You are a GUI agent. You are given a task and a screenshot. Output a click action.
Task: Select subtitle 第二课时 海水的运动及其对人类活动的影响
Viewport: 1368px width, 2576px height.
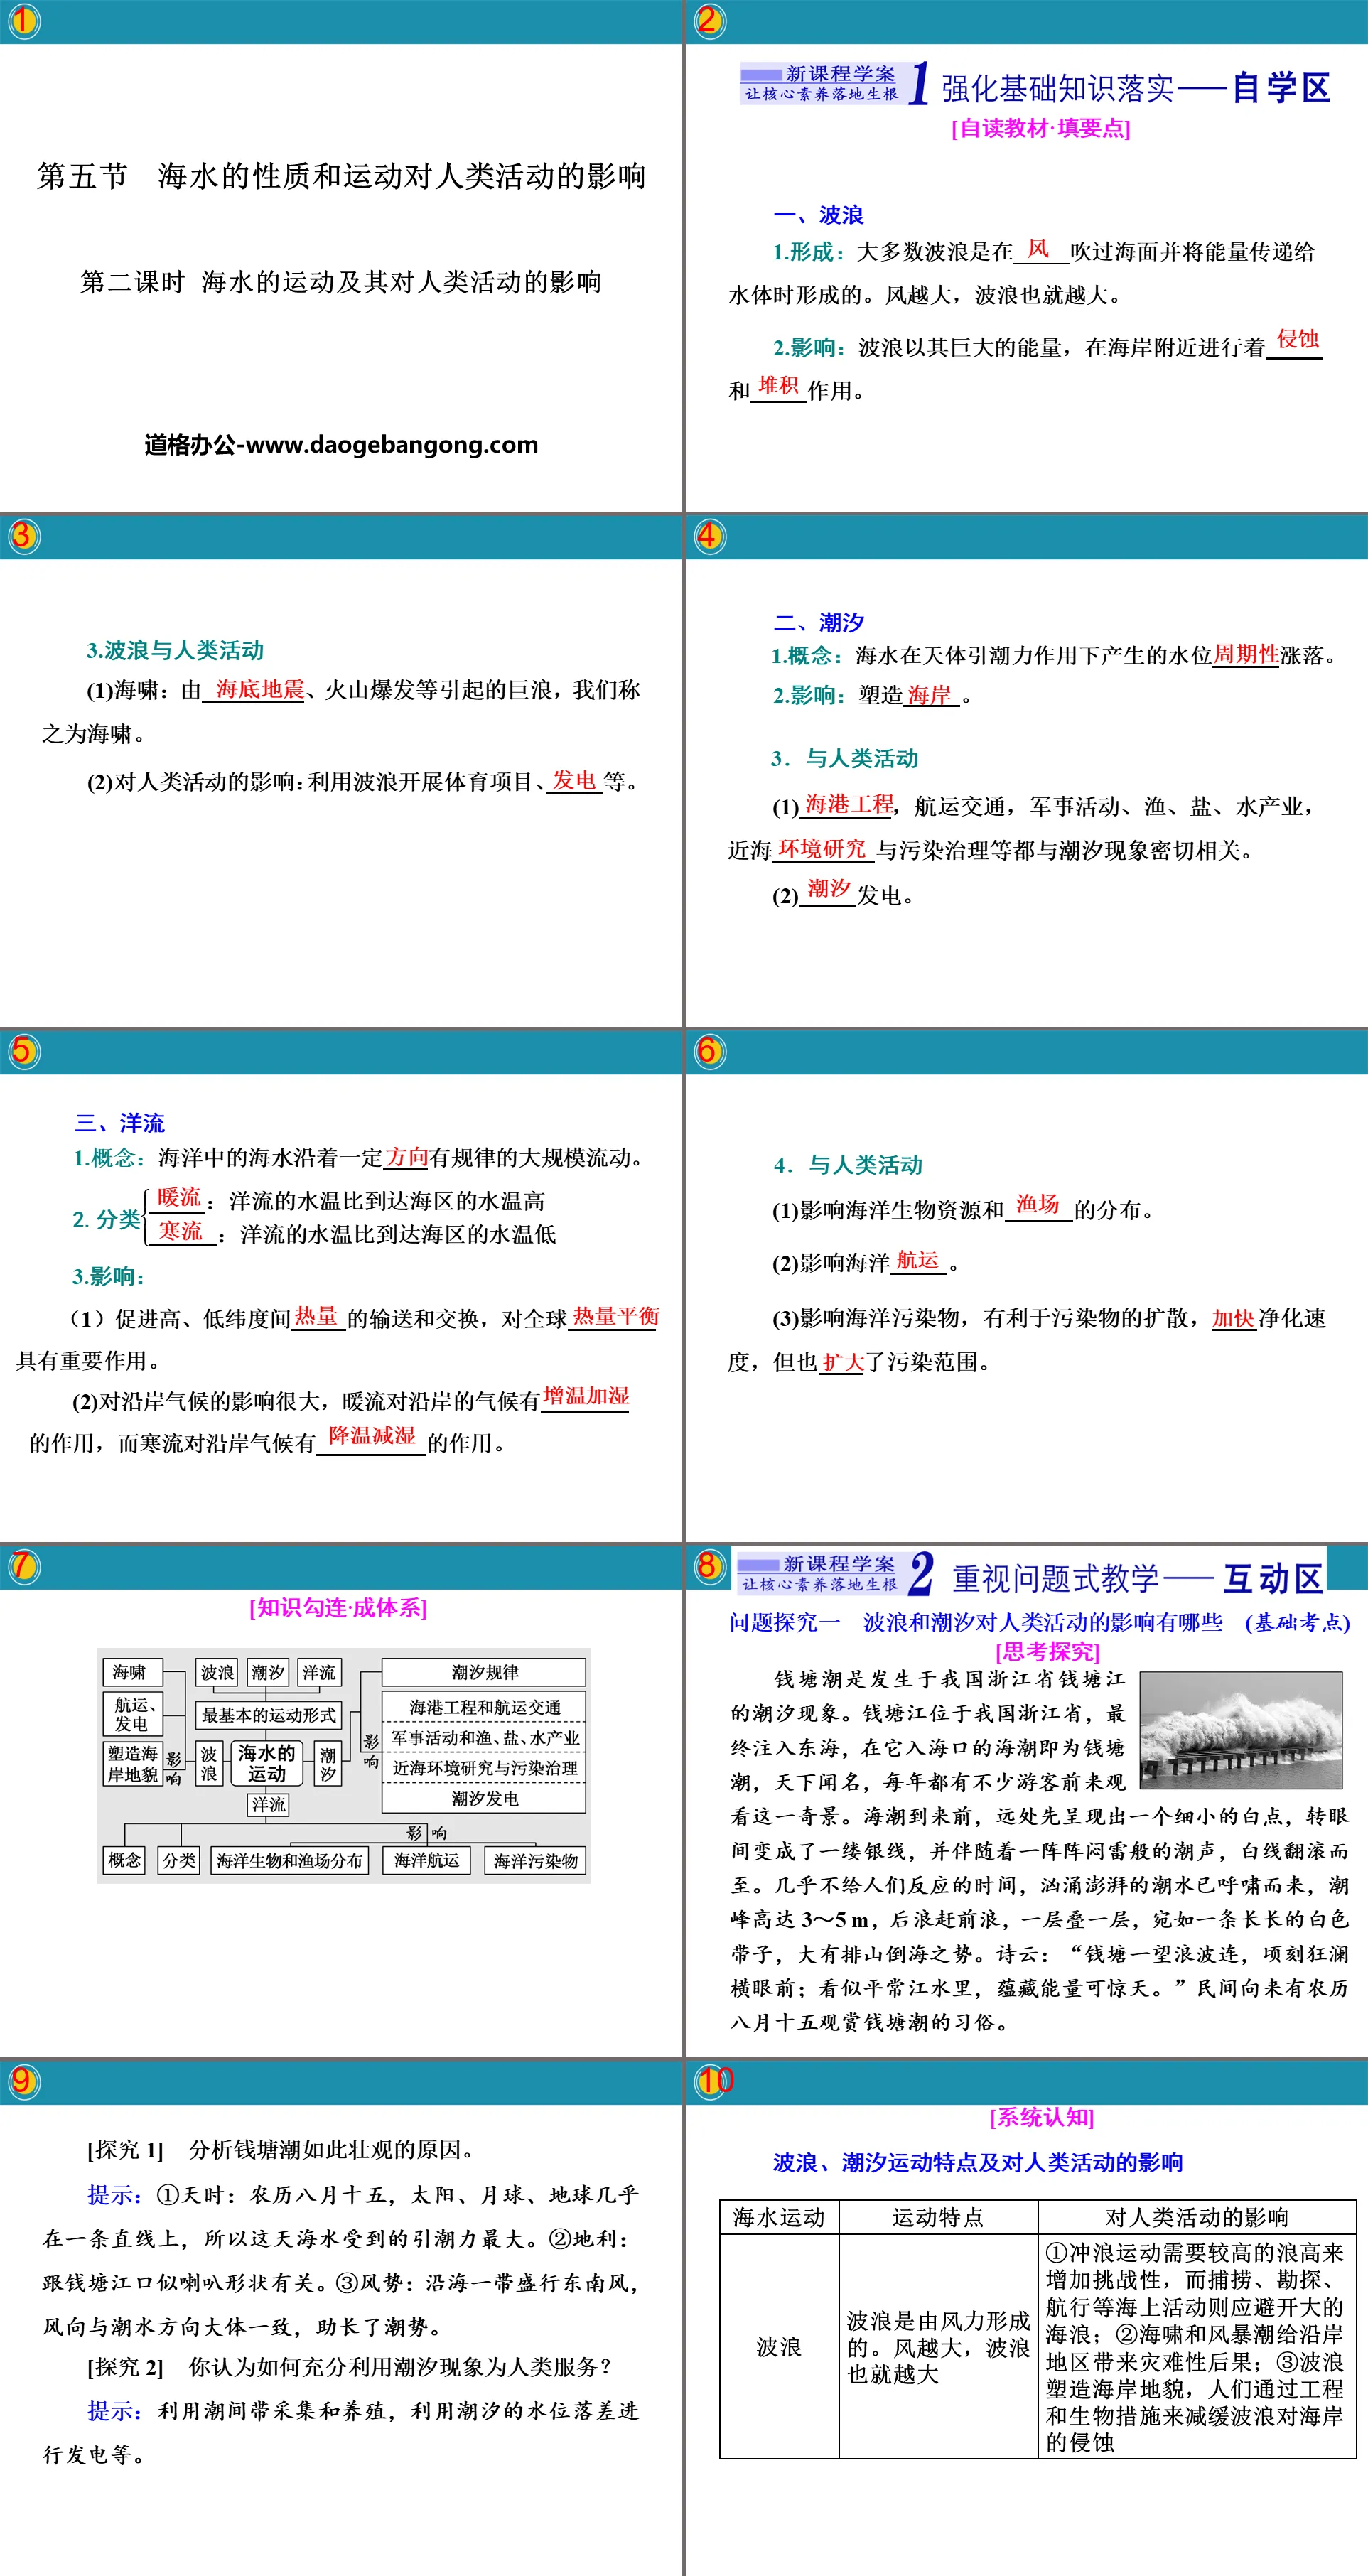[x=341, y=282]
